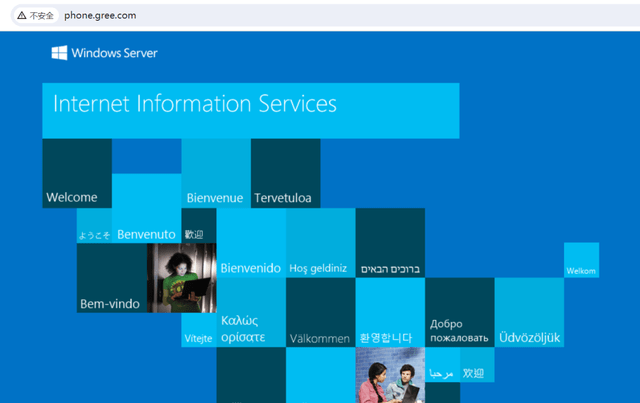This screenshot has width=640, height=403.
Task: Click the photo of two people talking
Action: (x=390, y=375)
